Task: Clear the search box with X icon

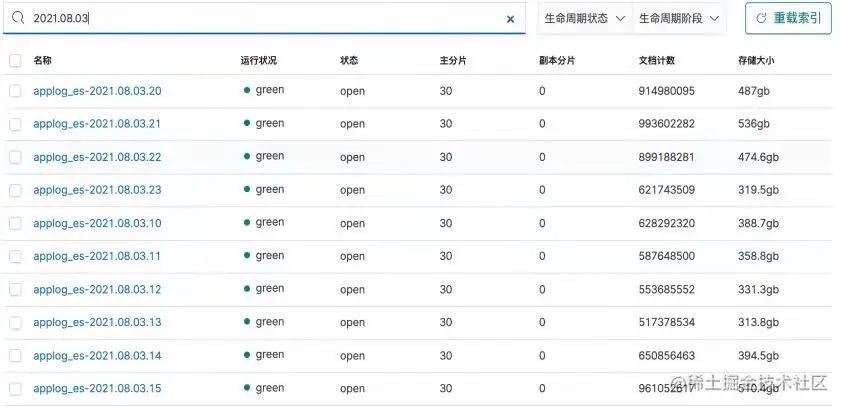Action: tap(510, 18)
